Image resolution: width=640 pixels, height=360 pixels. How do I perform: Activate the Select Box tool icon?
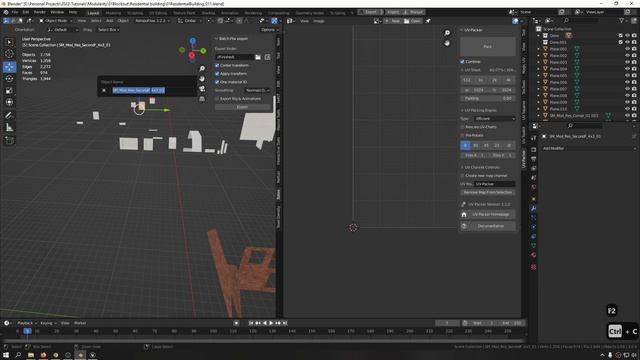[9, 42]
